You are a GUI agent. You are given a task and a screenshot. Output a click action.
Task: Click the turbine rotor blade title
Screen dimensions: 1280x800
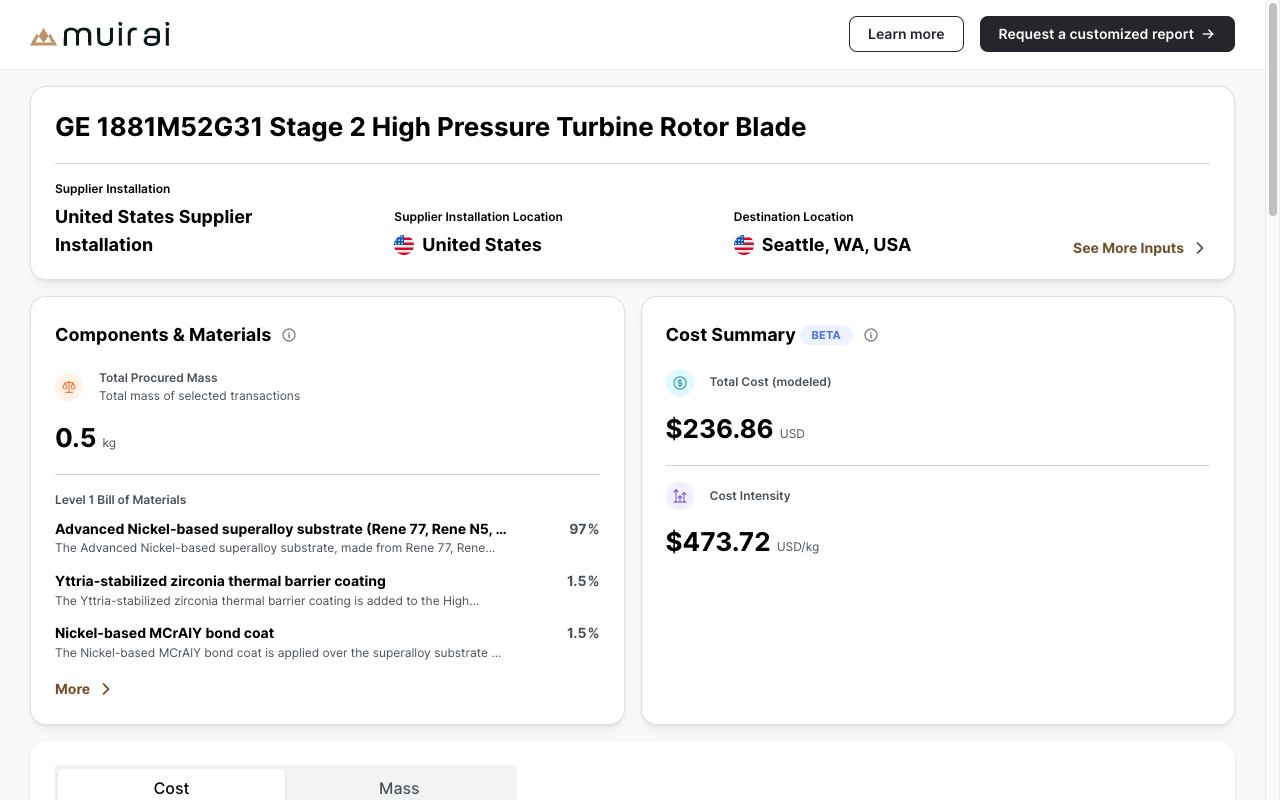[x=430, y=127]
